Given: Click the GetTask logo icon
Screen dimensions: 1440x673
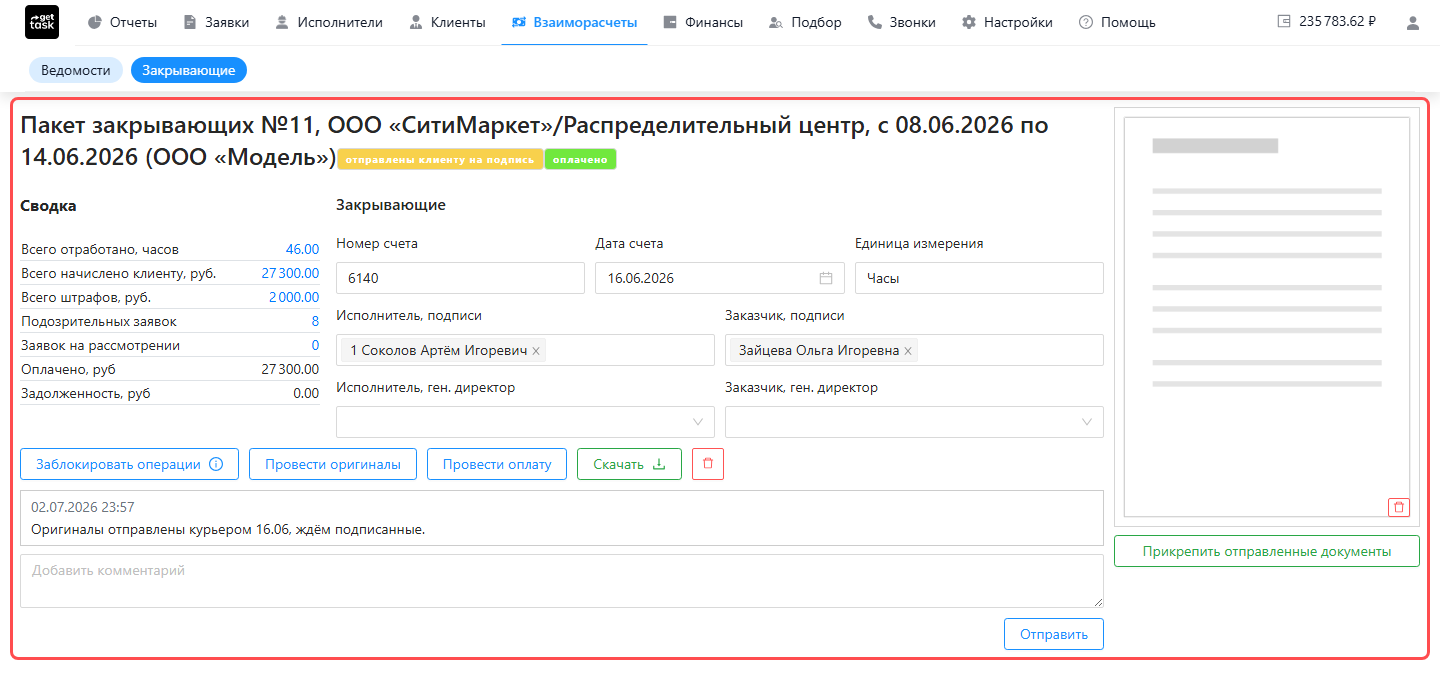Looking at the screenshot, I should 42,22.
